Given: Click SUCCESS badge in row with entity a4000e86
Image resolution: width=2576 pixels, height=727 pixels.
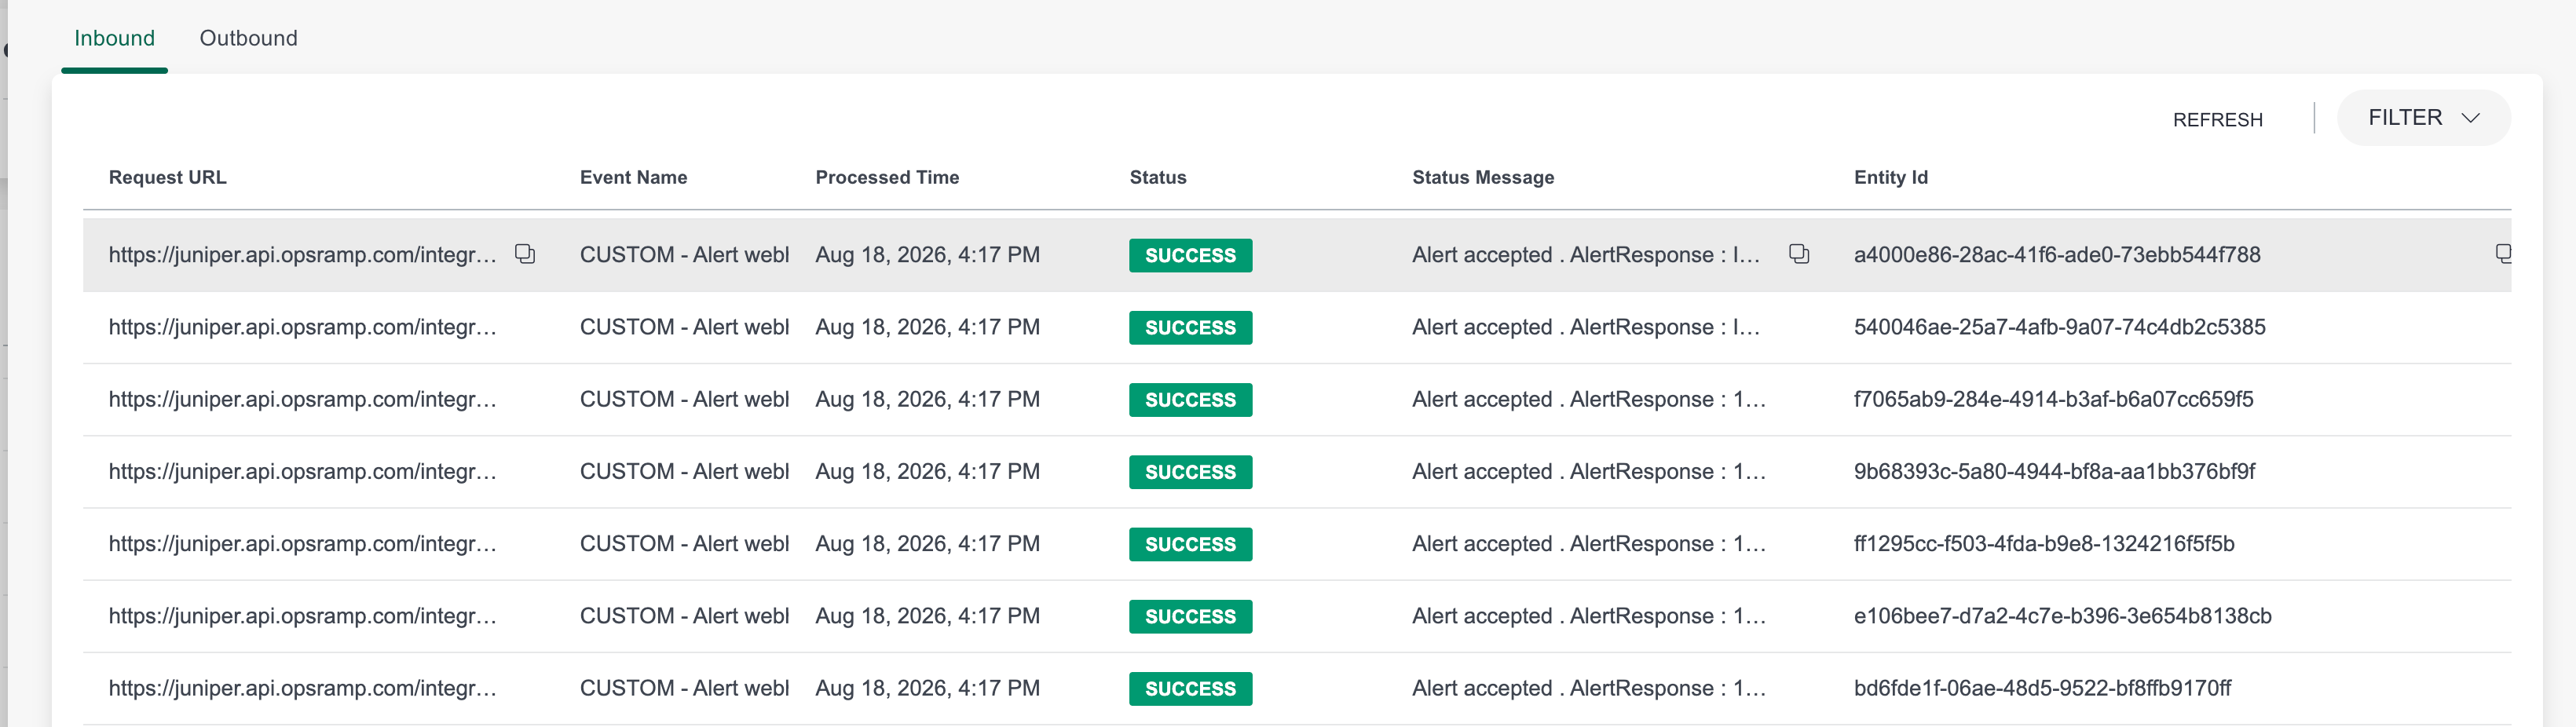Looking at the screenshot, I should tap(1190, 255).
